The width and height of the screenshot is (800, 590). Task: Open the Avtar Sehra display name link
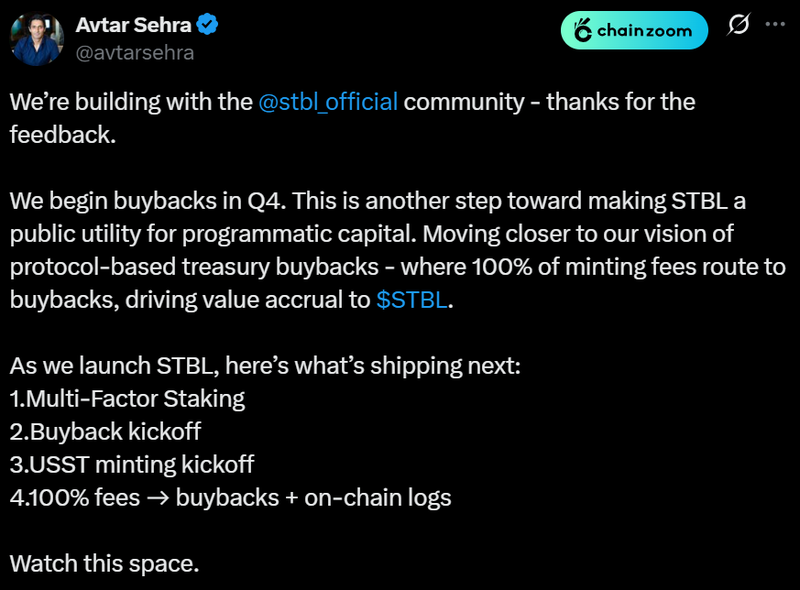(133, 24)
